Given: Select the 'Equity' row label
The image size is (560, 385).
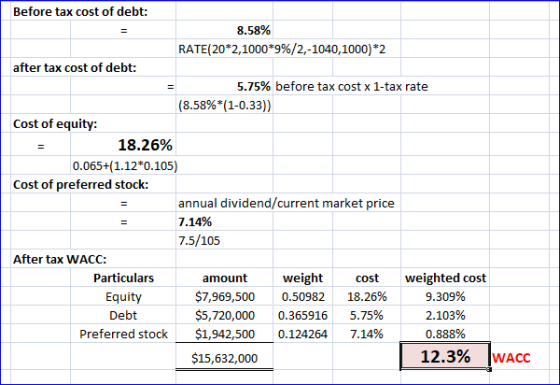Looking at the screenshot, I should (x=123, y=297).
